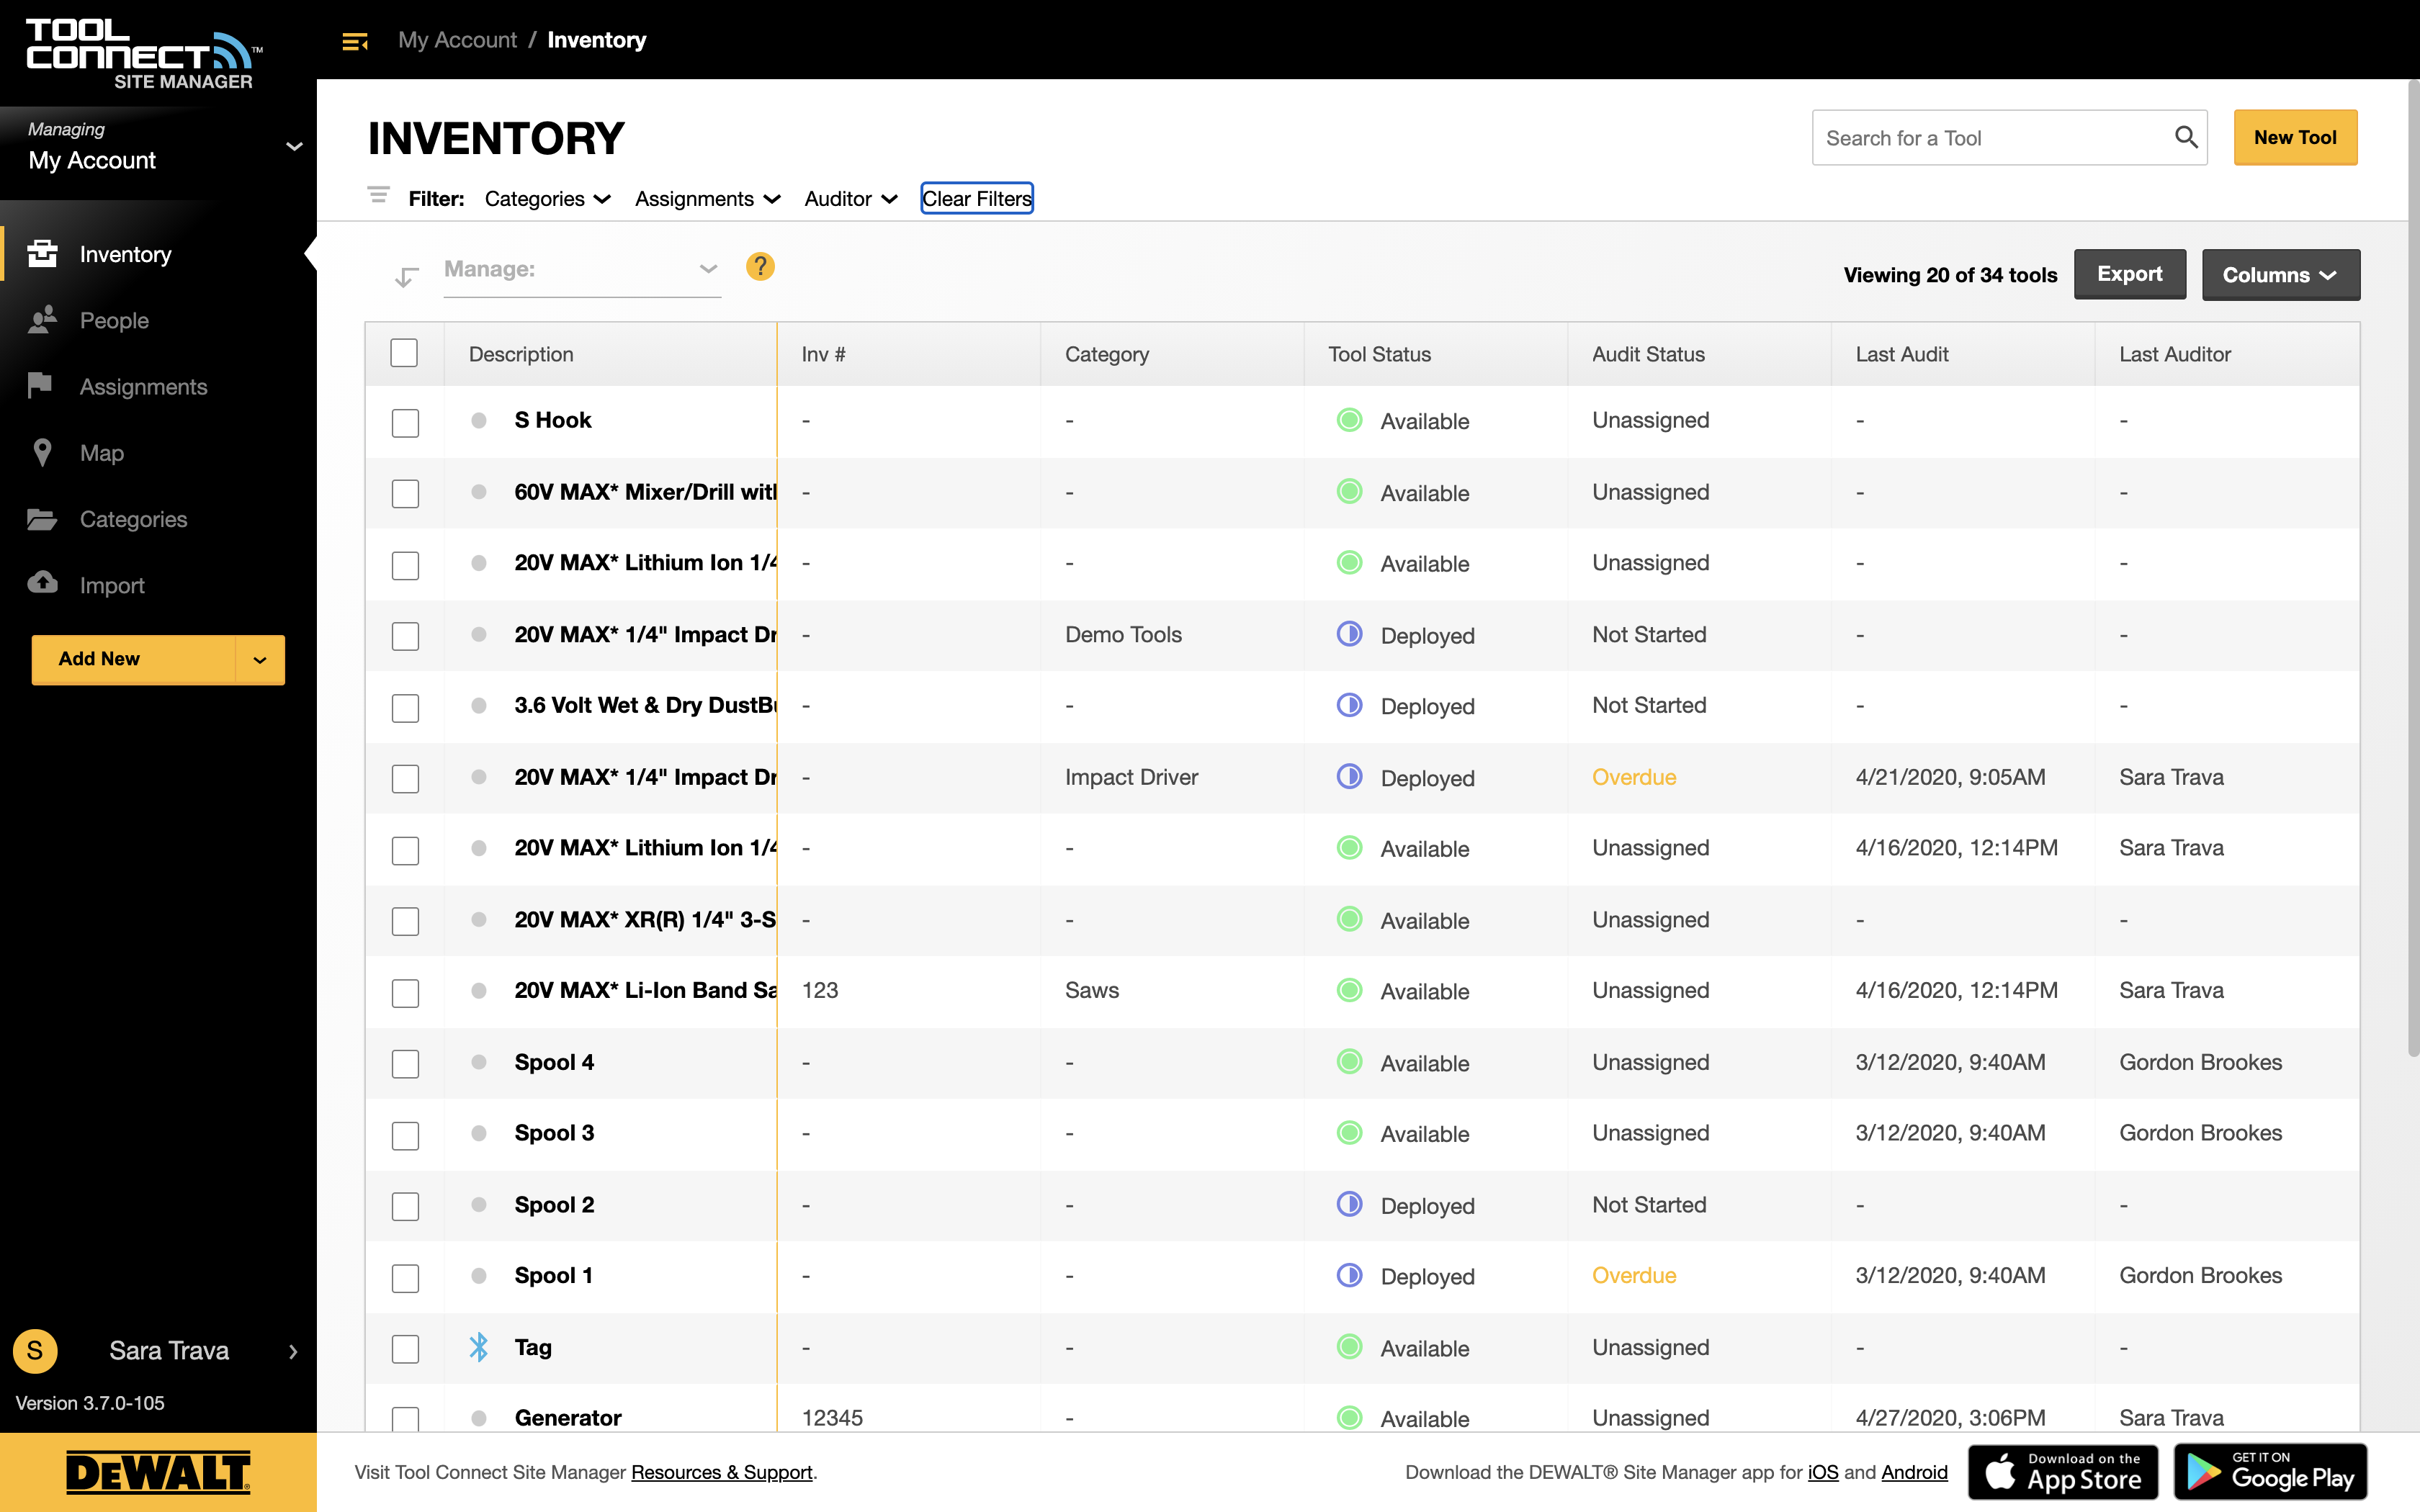Click the Add New button
The height and width of the screenshot is (1512, 2420).
[133, 659]
